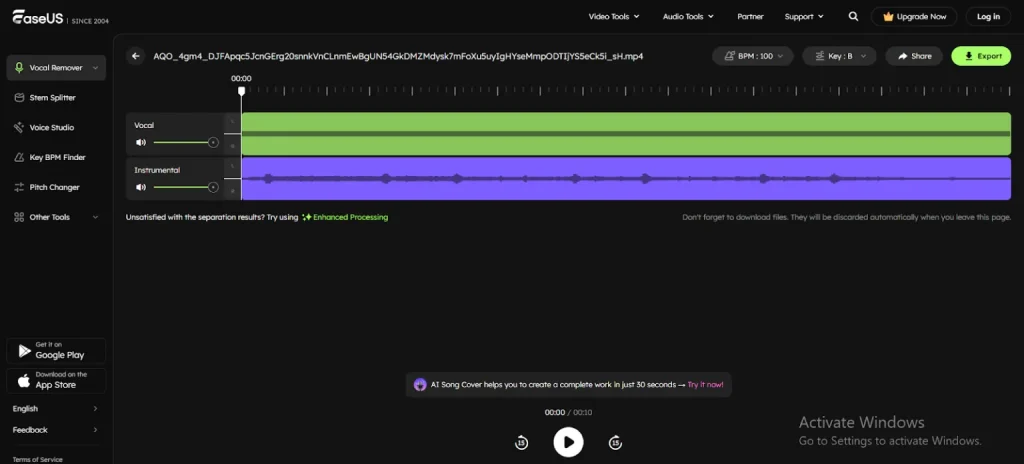Viewport: 1024px width, 464px height.
Task: Expand the Vocal Remover sidebar dropdown
Action: [56, 68]
